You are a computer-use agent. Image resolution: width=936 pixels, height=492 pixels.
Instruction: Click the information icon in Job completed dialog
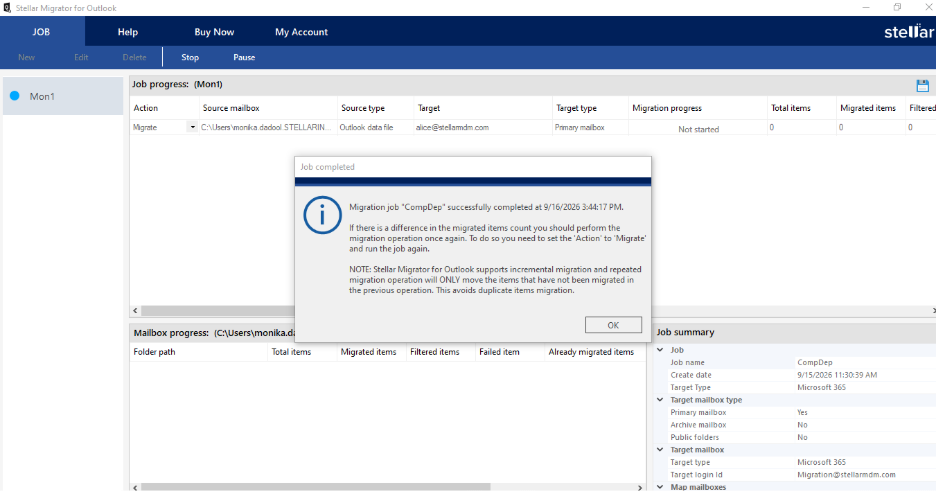coord(322,215)
